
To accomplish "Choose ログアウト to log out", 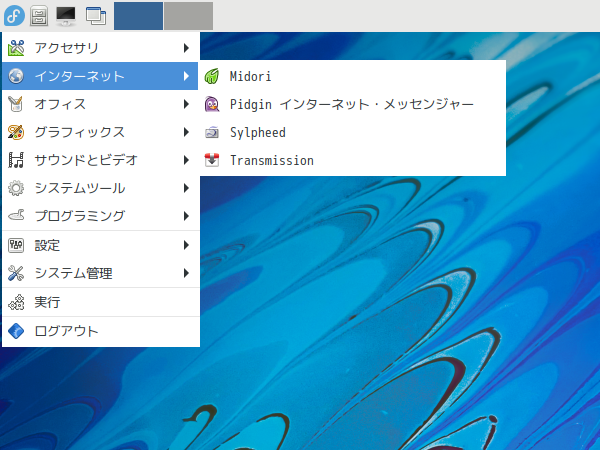I will [101, 331].
